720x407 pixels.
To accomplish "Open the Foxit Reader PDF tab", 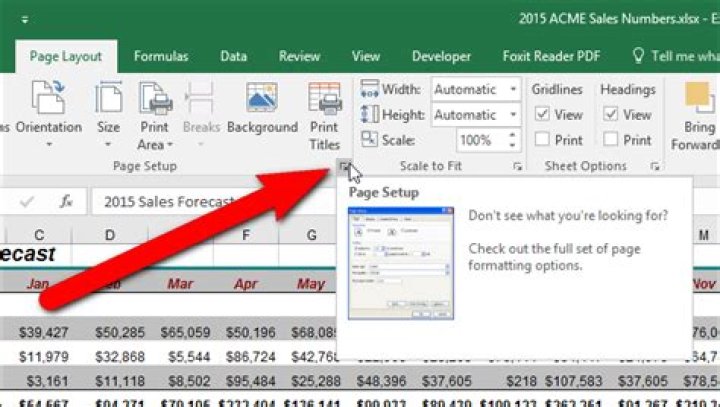I will pos(551,56).
